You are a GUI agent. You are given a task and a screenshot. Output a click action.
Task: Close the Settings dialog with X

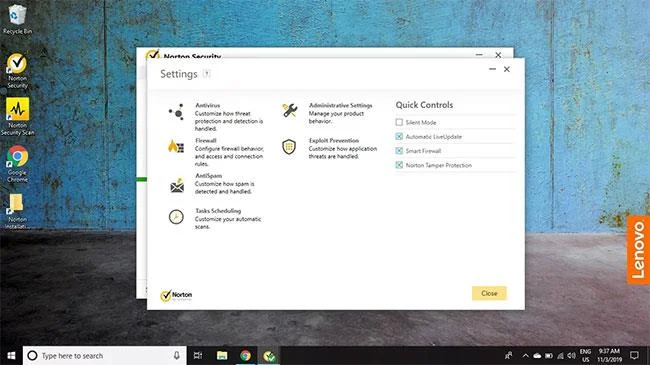[507, 69]
